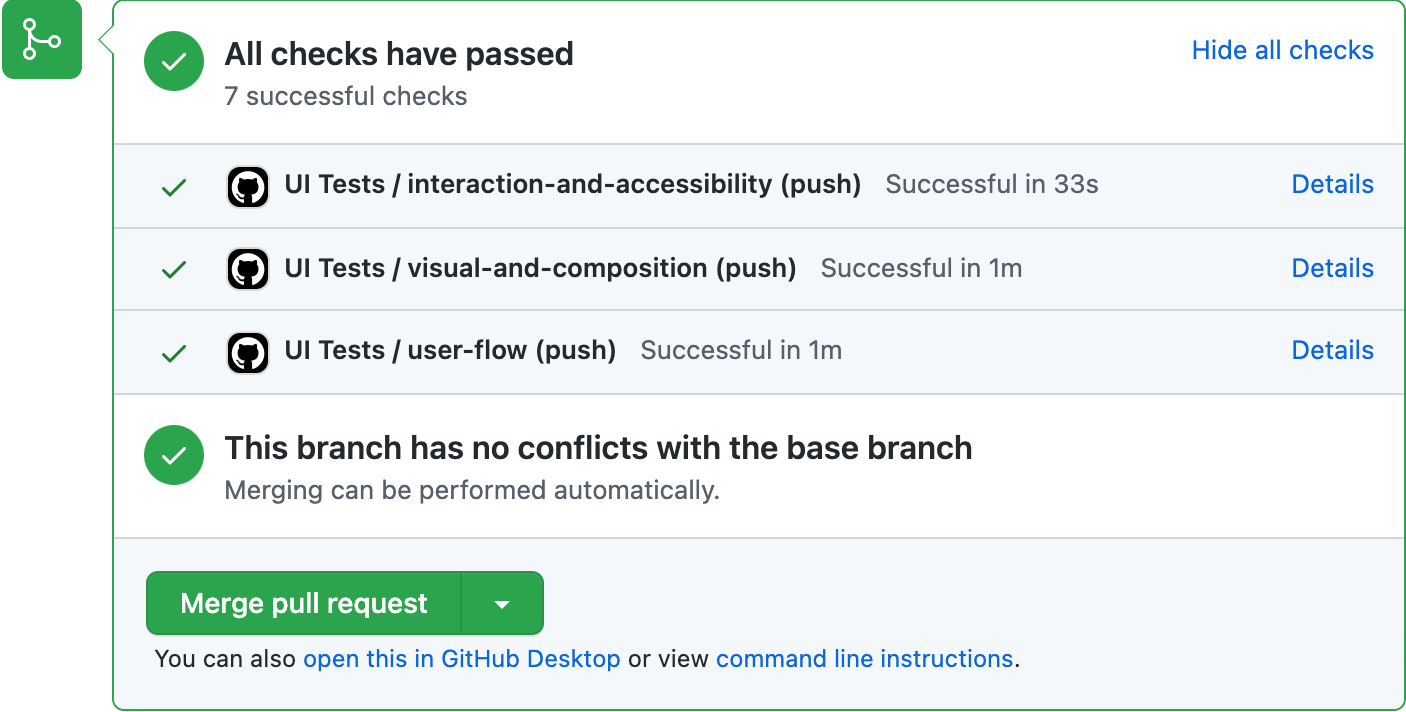This screenshot has width=1406, height=712.
Task: Click GitHub logo beside user-flow check
Action: click(x=248, y=352)
